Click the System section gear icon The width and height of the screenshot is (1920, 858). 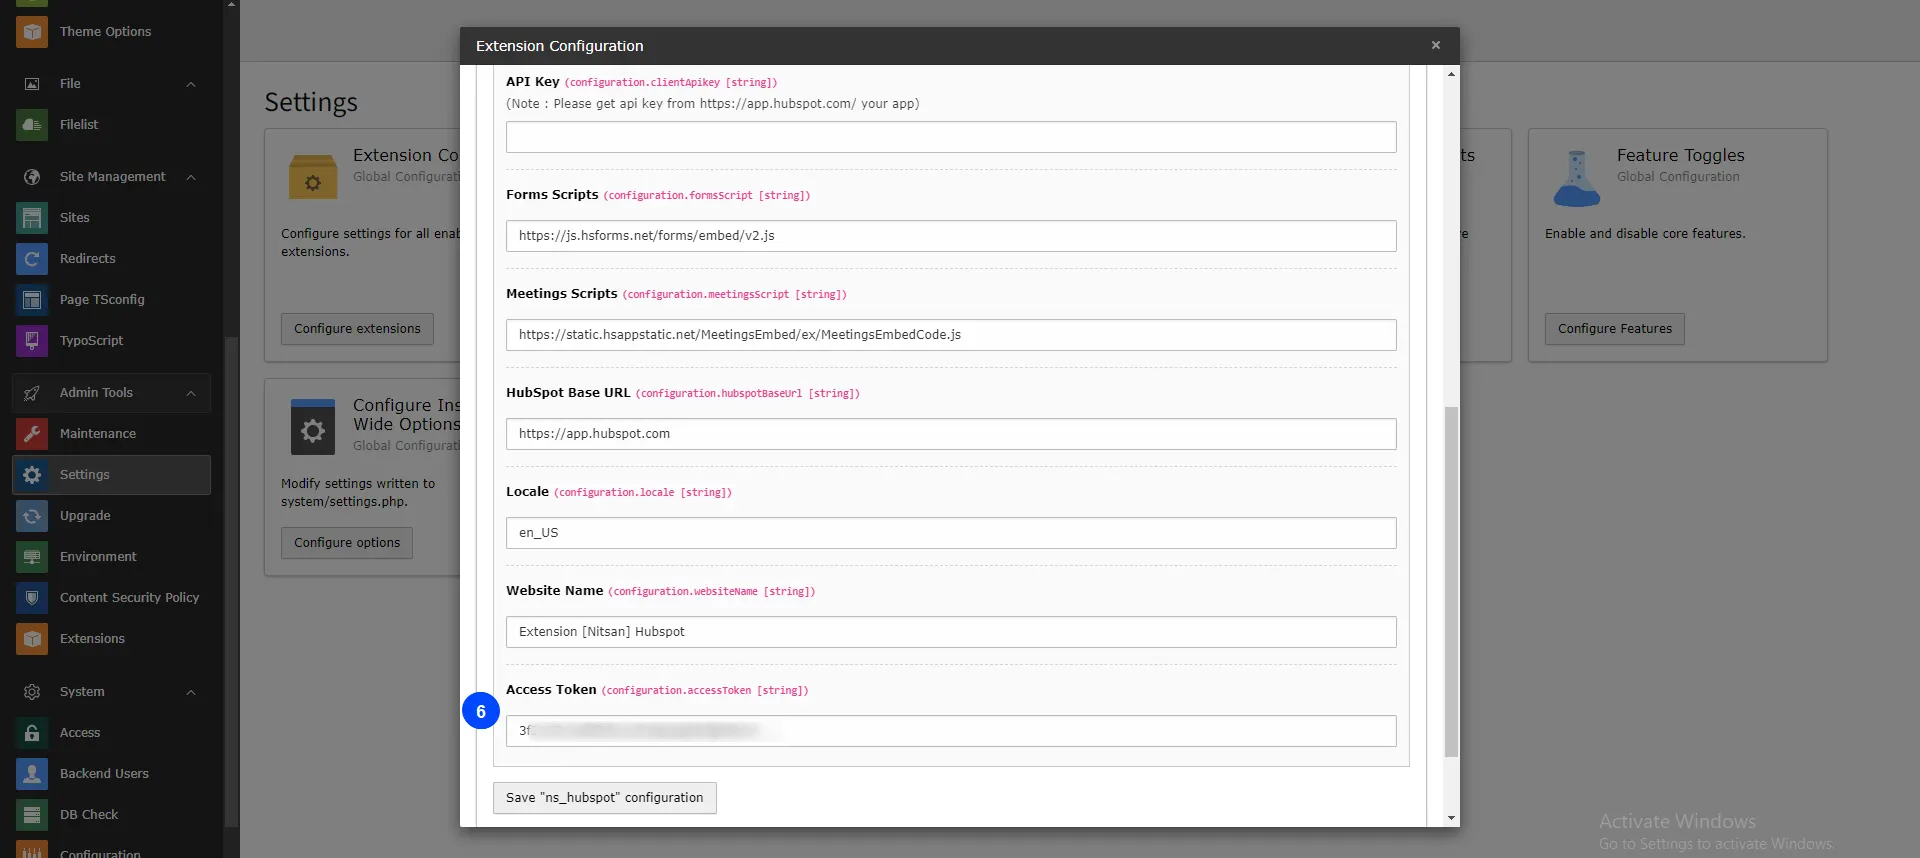click(32, 692)
